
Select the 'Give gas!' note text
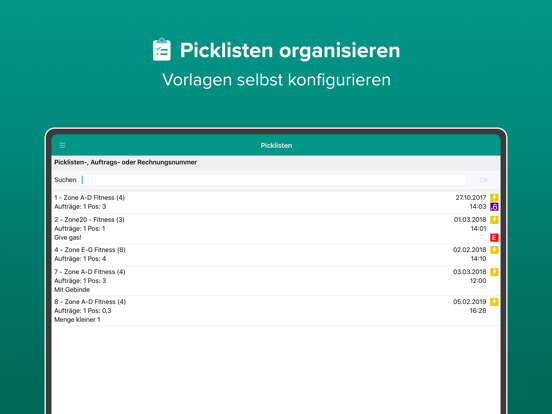click(x=68, y=238)
